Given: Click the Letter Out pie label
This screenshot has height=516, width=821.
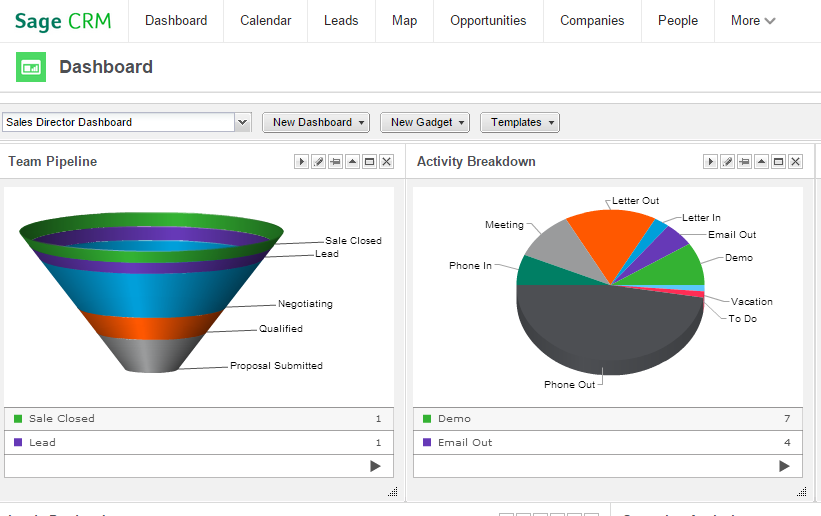Looking at the screenshot, I should [636, 201].
